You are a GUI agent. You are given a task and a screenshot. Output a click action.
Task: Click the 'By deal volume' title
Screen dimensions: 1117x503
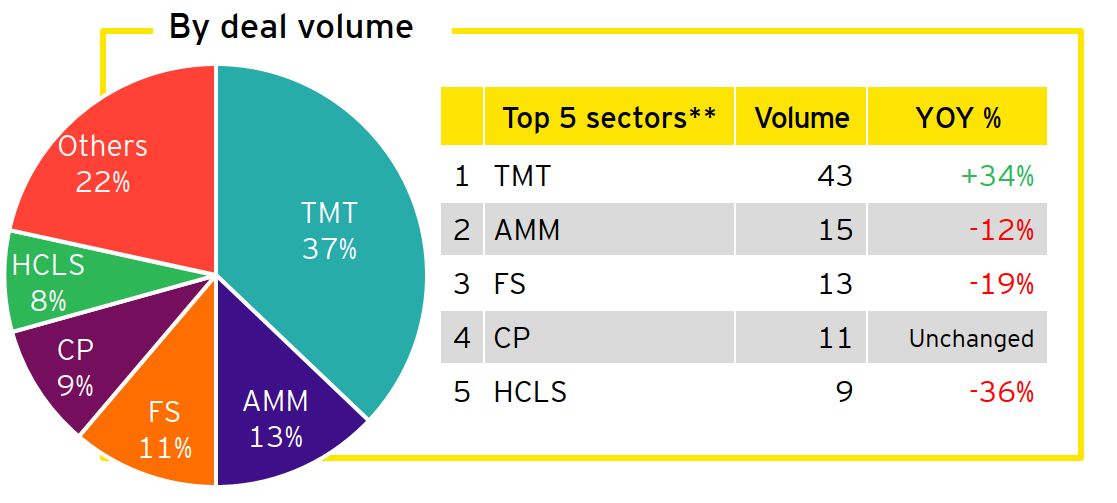[290, 27]
